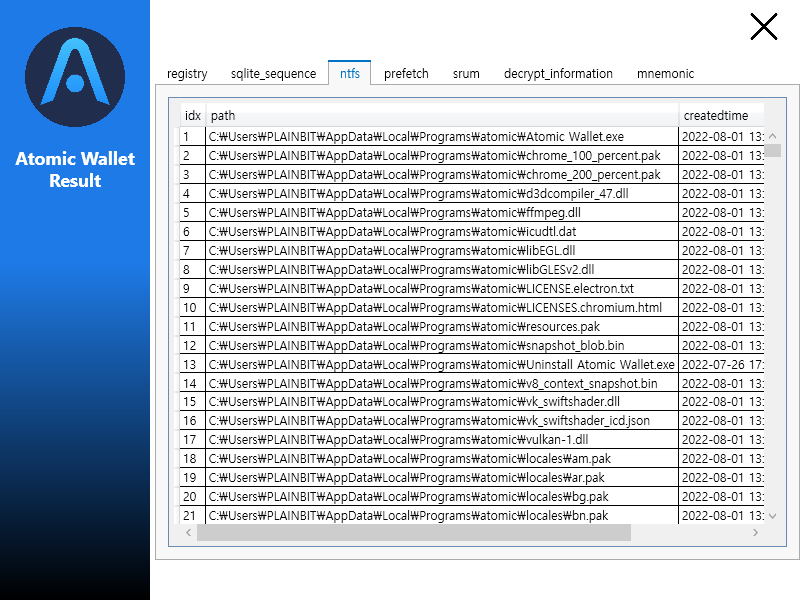
Task: Click the Atomic Wallet Result title text
Action: pyautogui.click(x=75, y=169)
